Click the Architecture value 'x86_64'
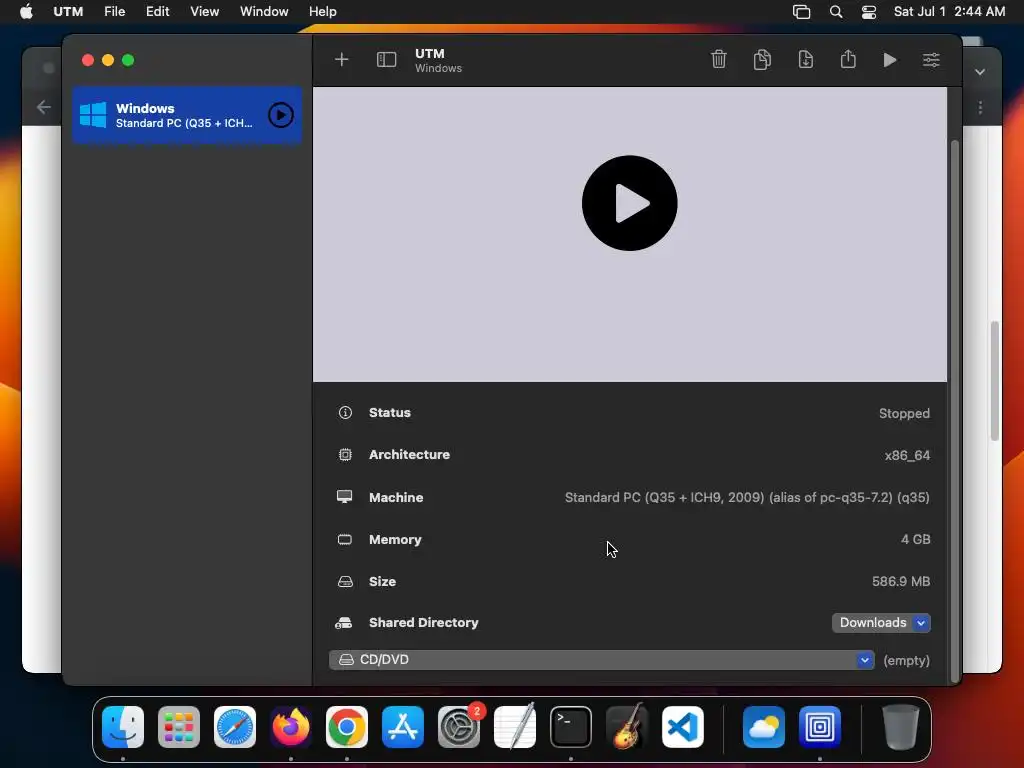 click(x=907, y=455)
